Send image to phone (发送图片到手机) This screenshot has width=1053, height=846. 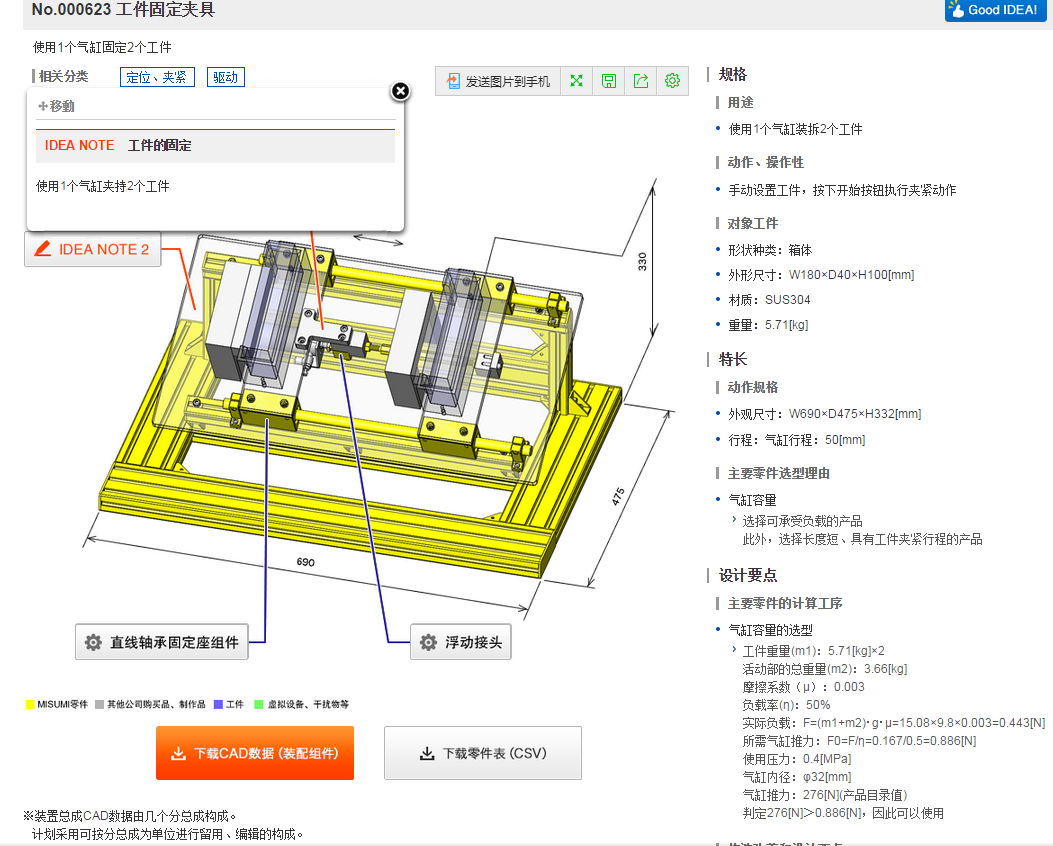pos(497,81)
